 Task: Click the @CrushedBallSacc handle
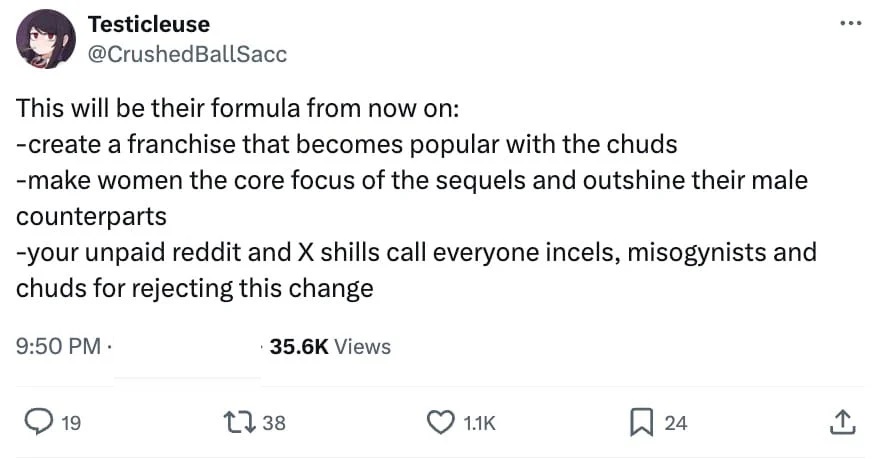click(187, 54)
